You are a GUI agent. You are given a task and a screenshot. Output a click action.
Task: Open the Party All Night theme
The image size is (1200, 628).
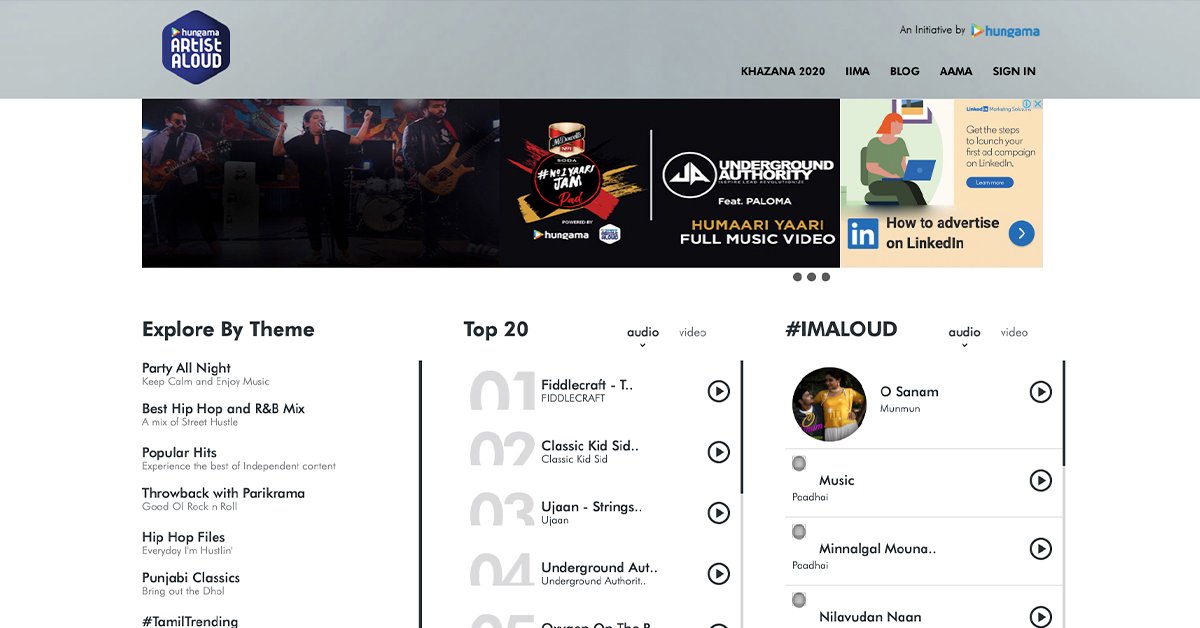(186, 368)
